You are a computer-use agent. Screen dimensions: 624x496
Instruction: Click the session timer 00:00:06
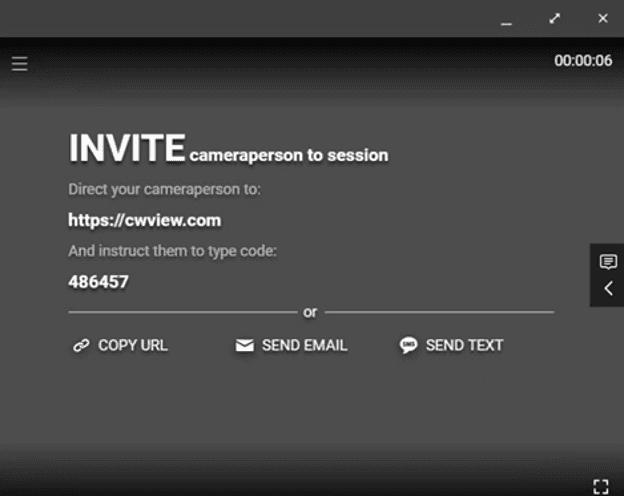(x=583, y=61)
